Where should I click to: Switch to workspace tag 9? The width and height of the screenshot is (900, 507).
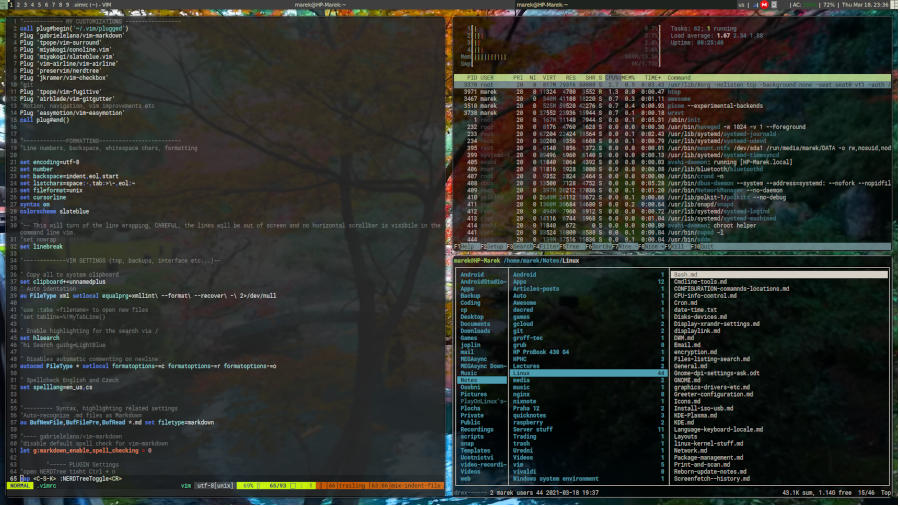coord(67,4)
